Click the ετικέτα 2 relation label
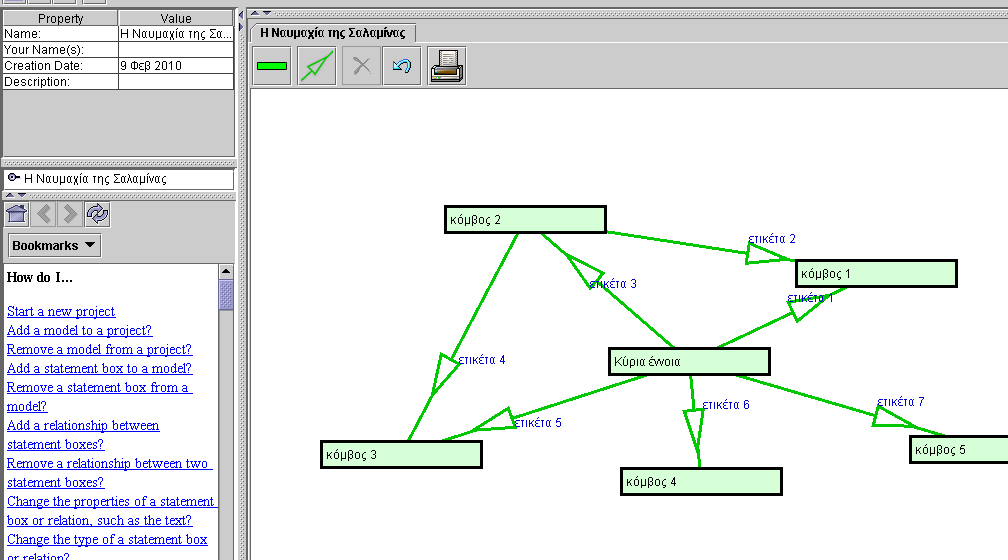Image resolution: width=1008 pixels, height=560 pixels. click(772, 239)
